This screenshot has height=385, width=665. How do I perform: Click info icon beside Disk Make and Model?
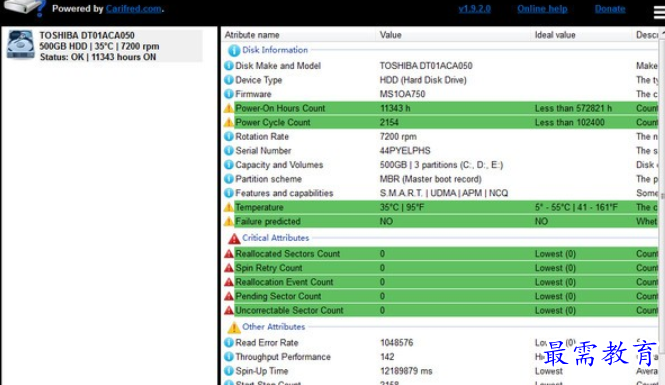point(229,66)
